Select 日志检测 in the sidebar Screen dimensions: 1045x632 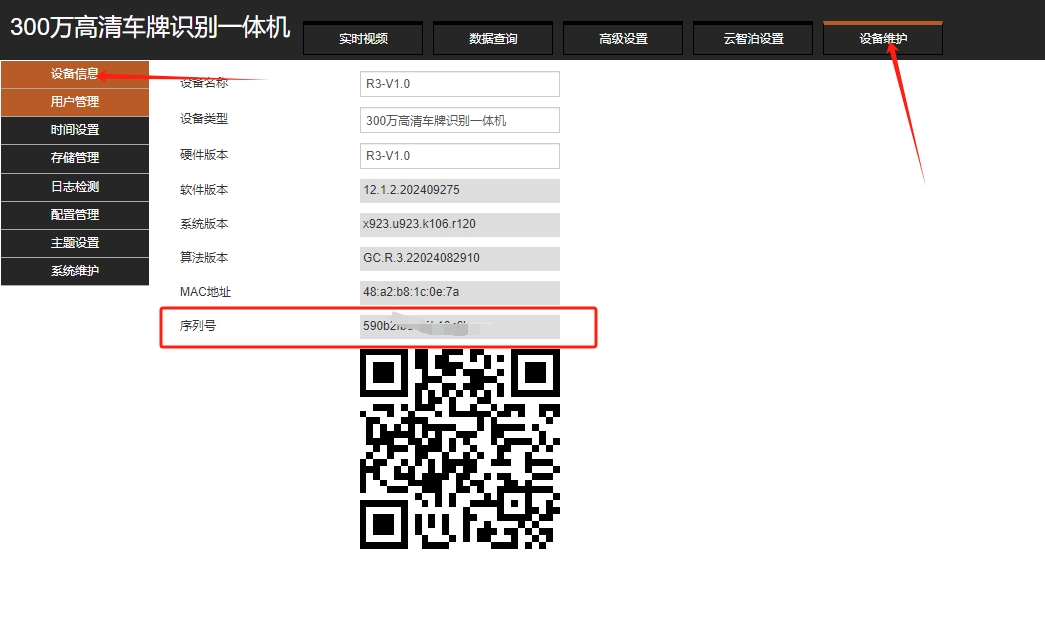(75, 187)
